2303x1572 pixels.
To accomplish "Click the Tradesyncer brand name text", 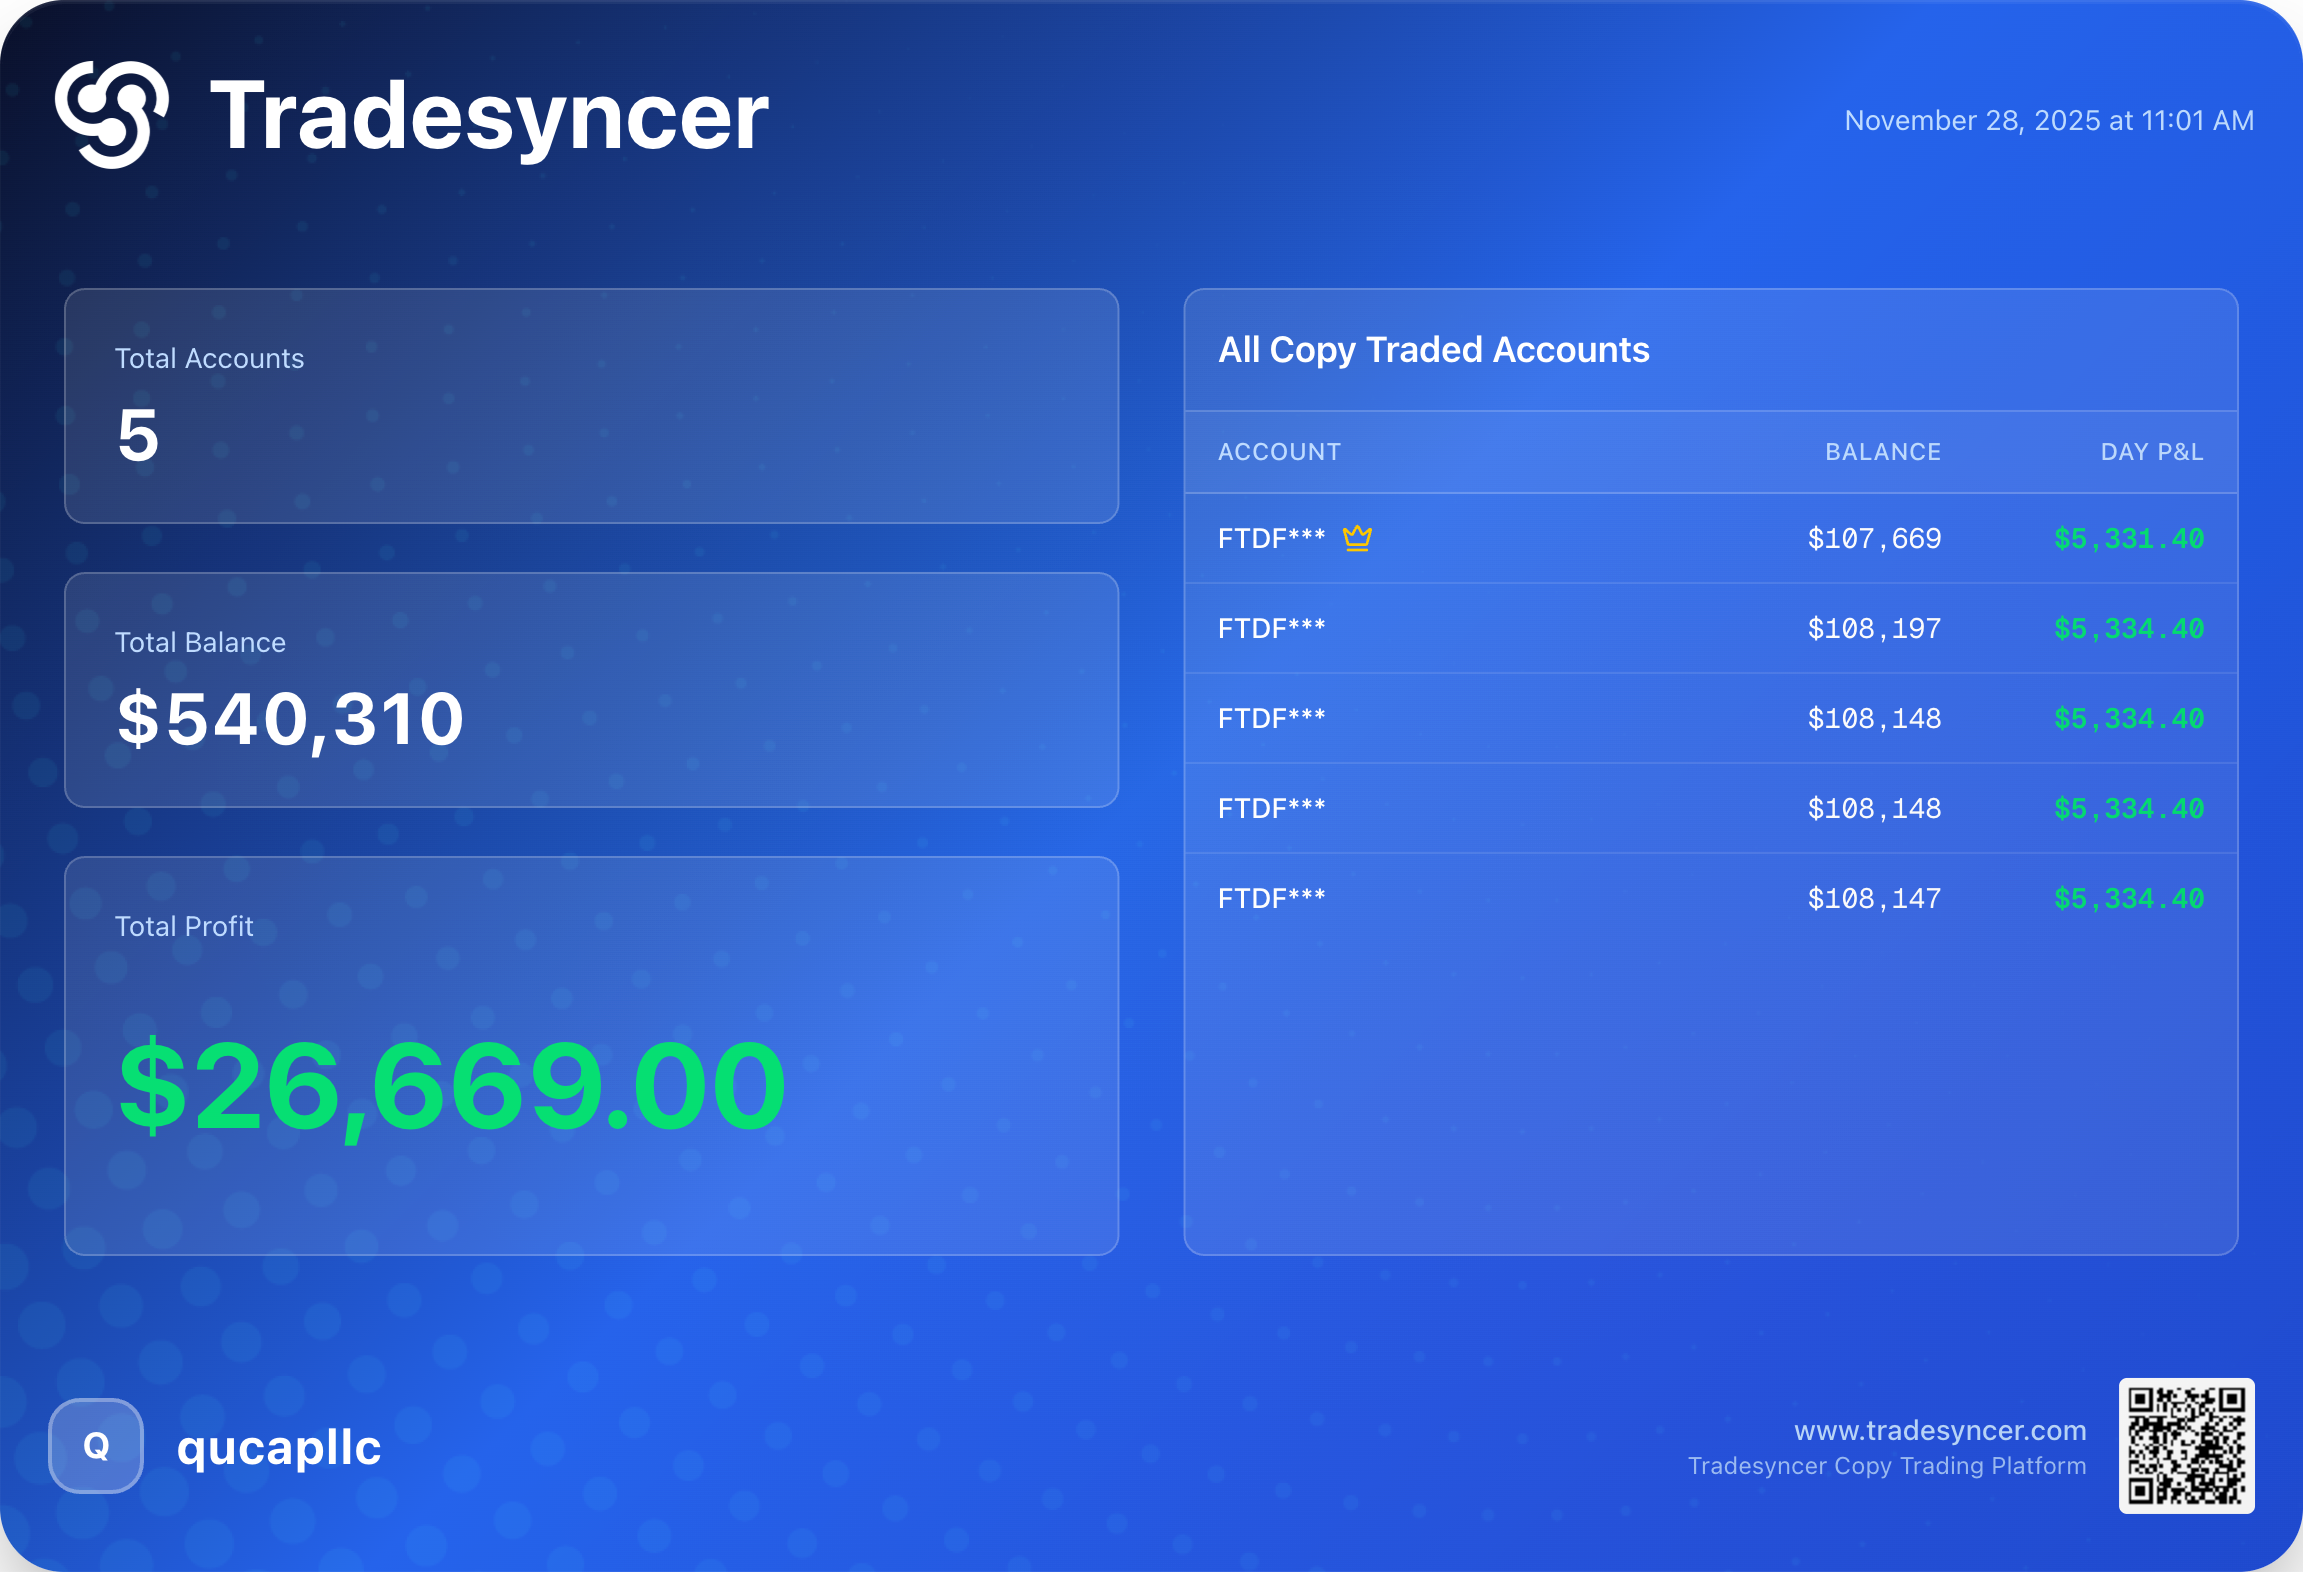I will coord(489,116).
